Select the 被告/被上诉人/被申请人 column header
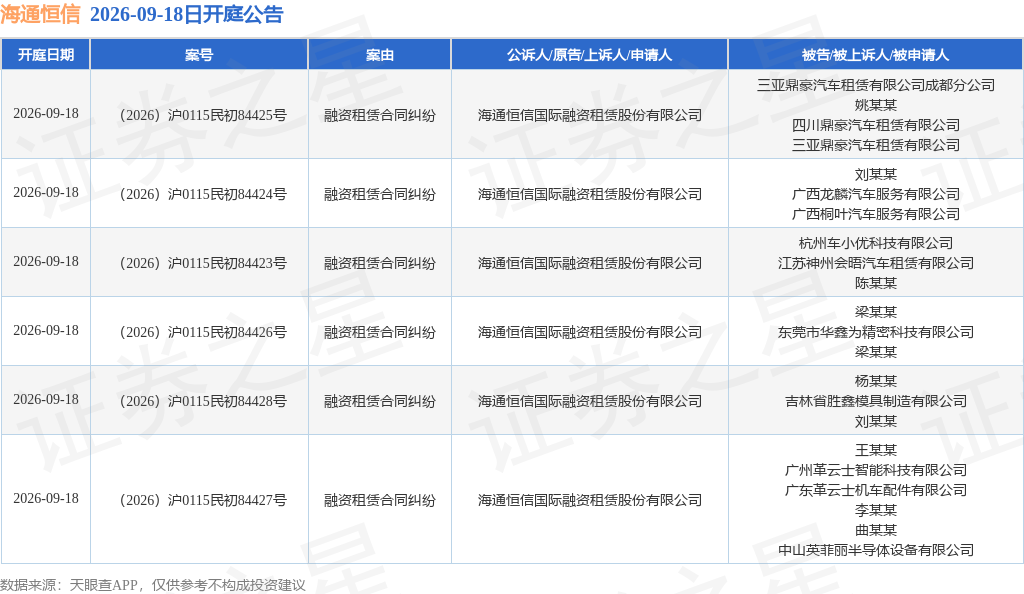Viewport: 1024px width, 594px height. coord(875,55)
